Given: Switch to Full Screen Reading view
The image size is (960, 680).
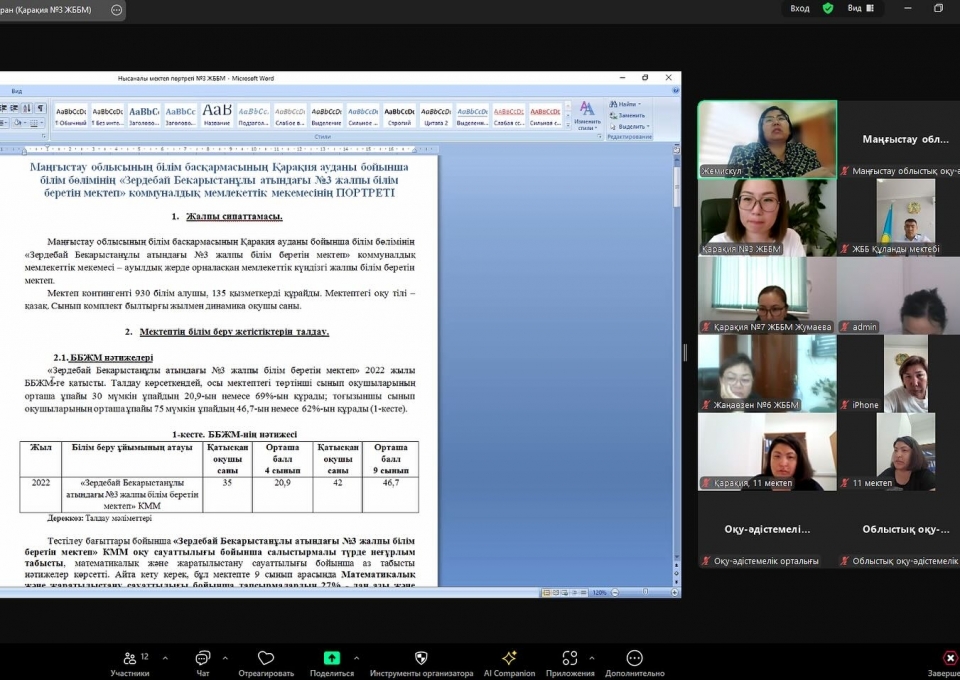Looking at the screenshot, I should point(555,592).
